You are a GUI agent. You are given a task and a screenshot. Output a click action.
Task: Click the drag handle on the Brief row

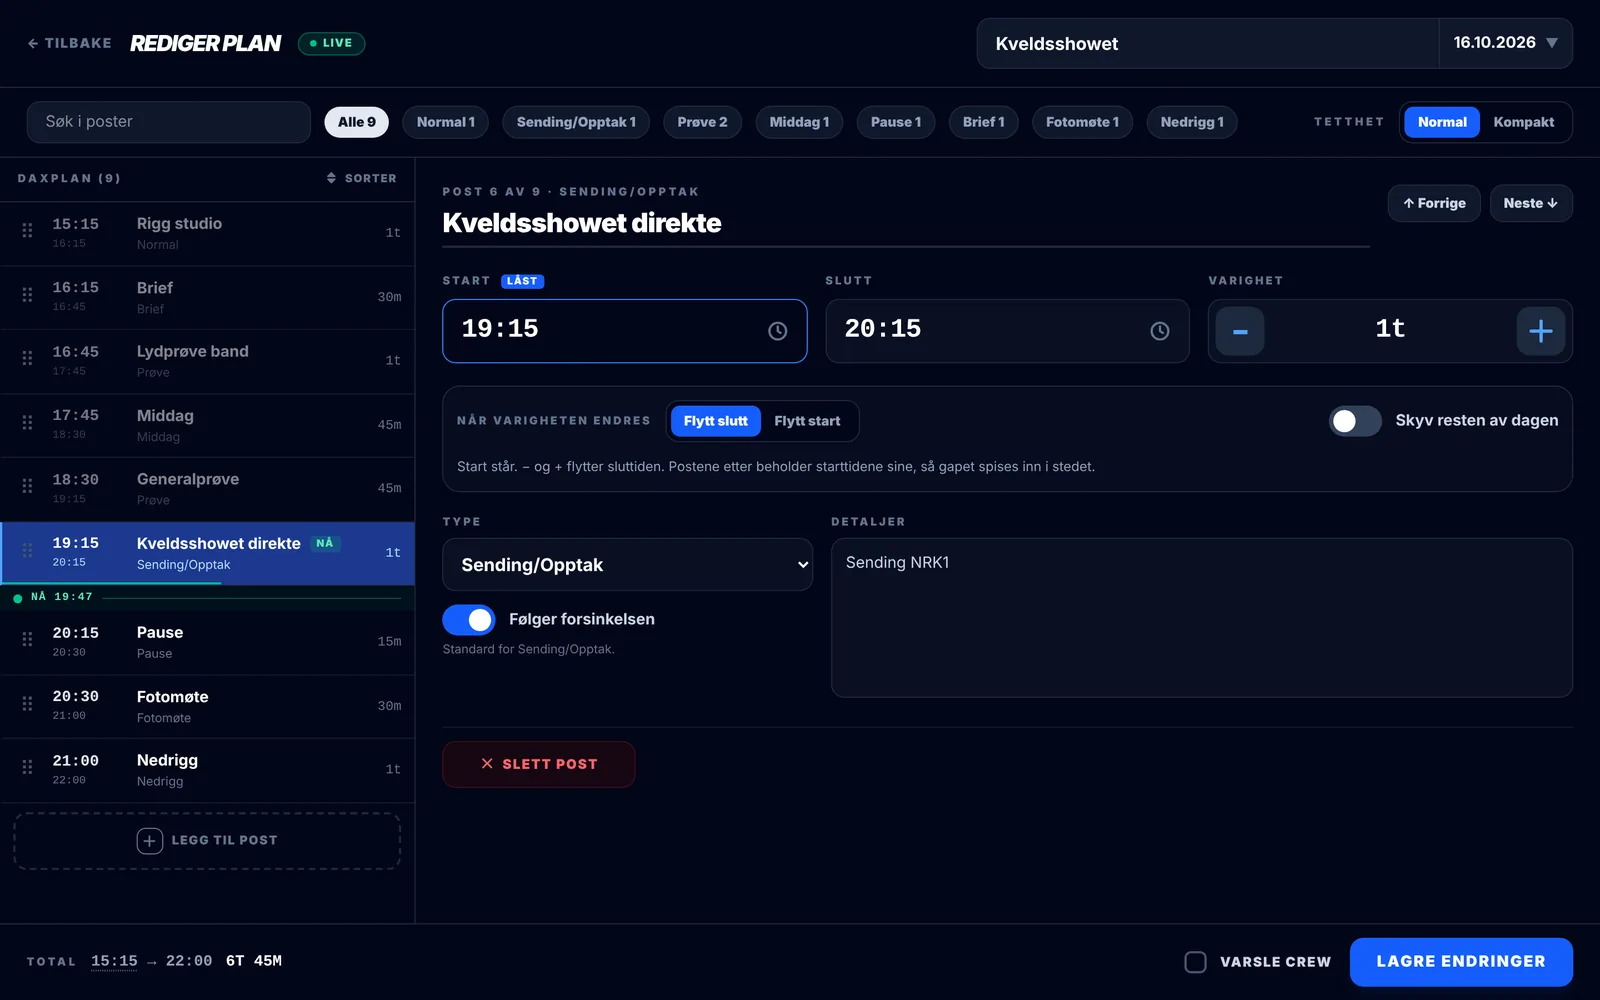coord(27,295)
